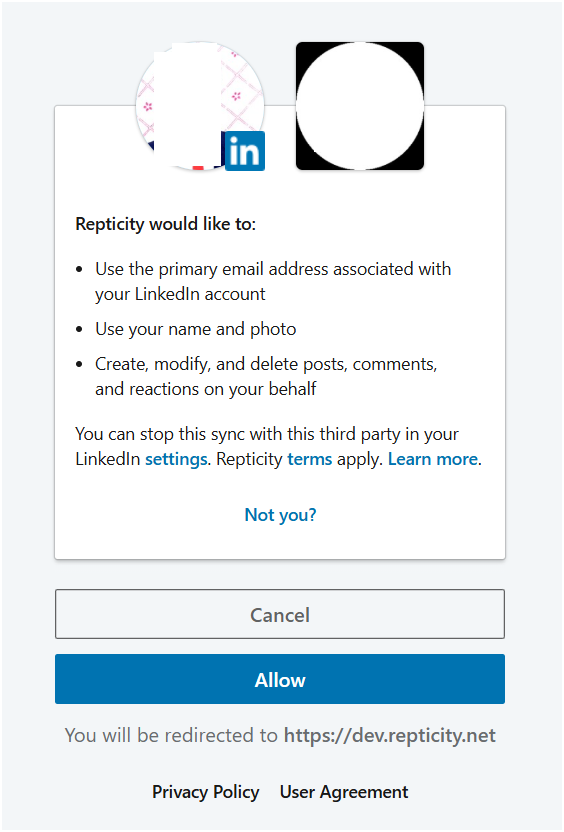
Task: Click the bullet before 'Use your name'
Action: pos(79,330)
